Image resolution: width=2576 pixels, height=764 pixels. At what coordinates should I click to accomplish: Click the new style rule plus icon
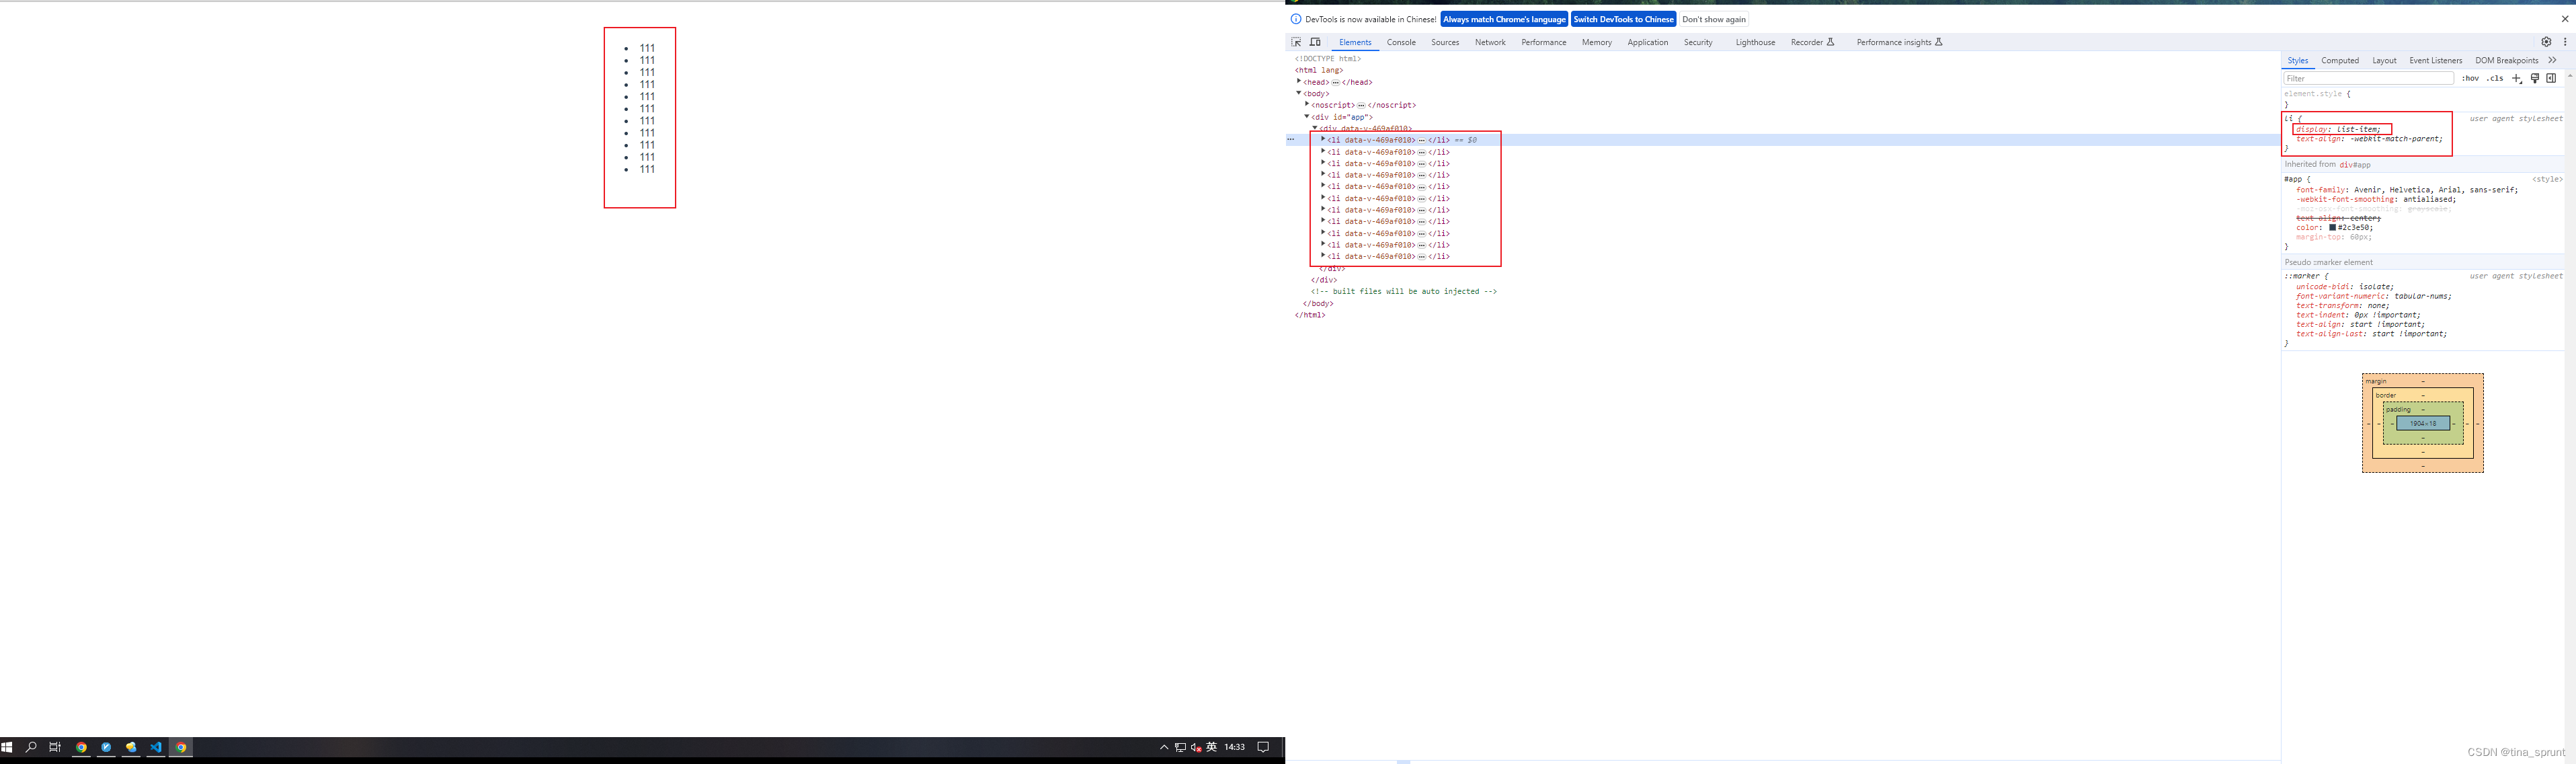pyautogui.click(x=2516, y=78)
